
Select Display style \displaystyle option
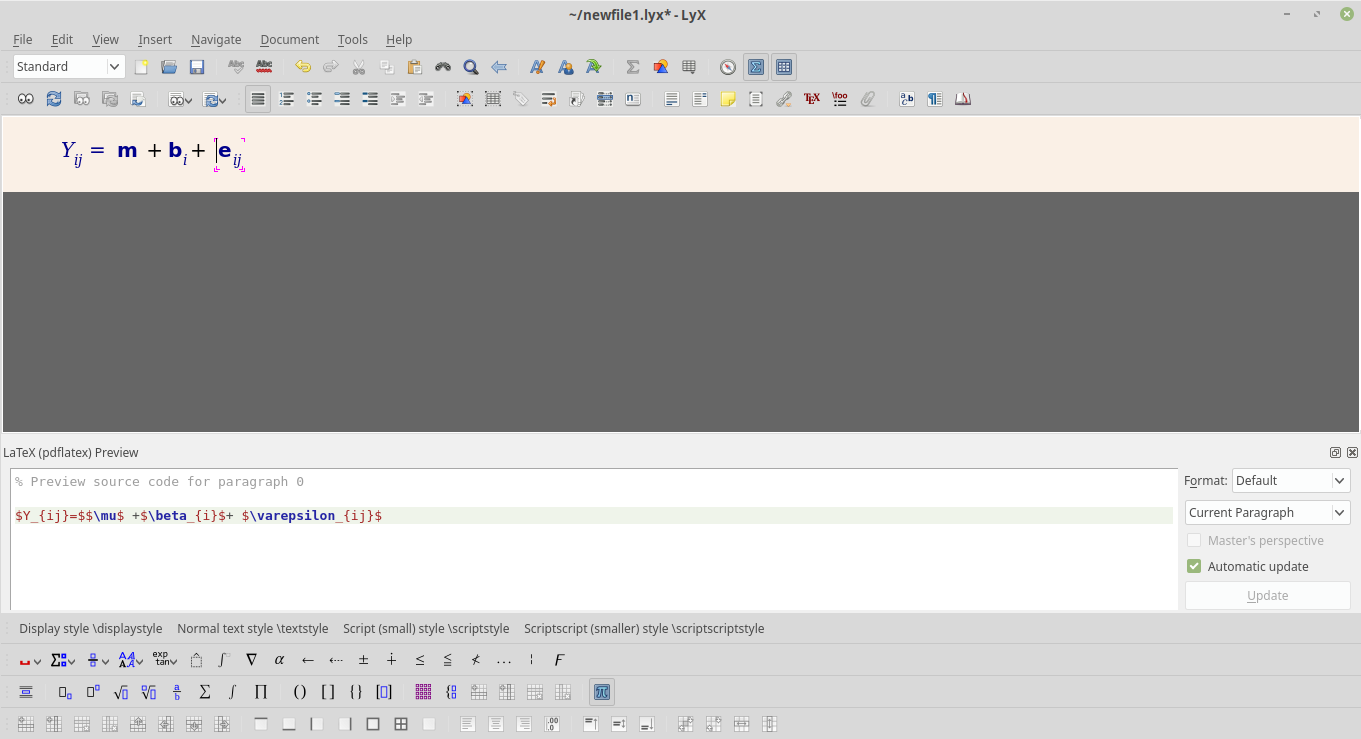[x=90, y=629]
